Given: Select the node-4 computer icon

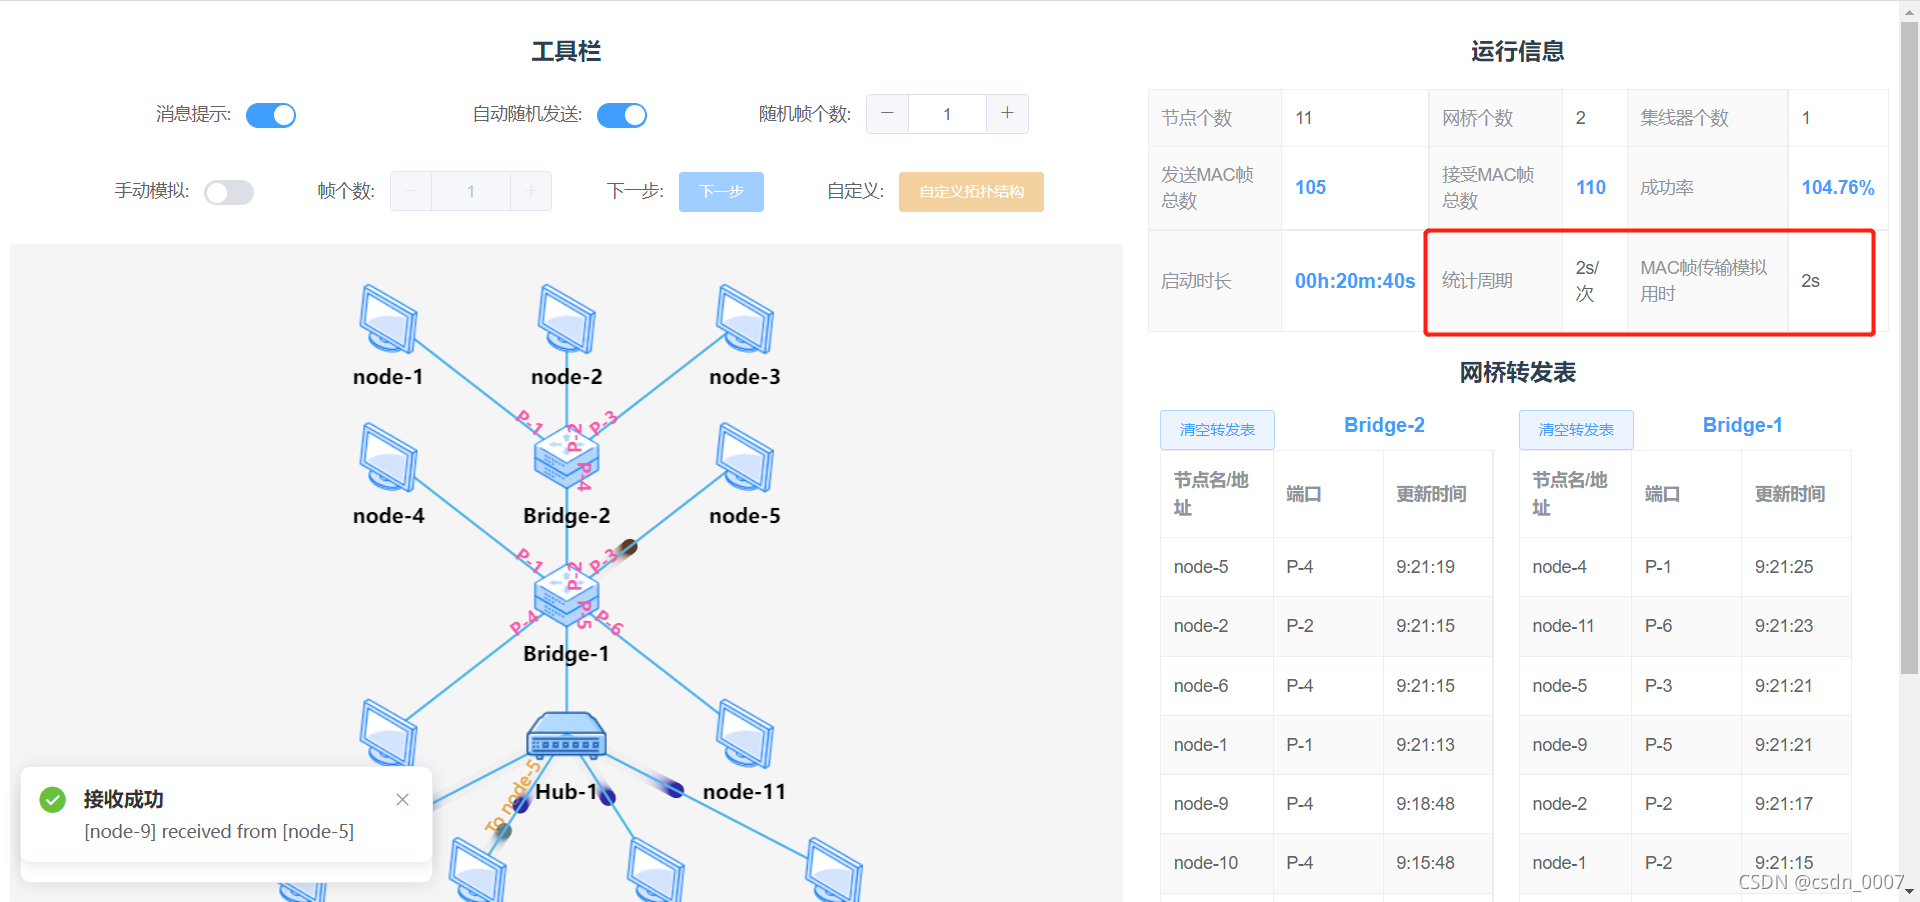Looking at the screenshot, I should coord(388,457).
